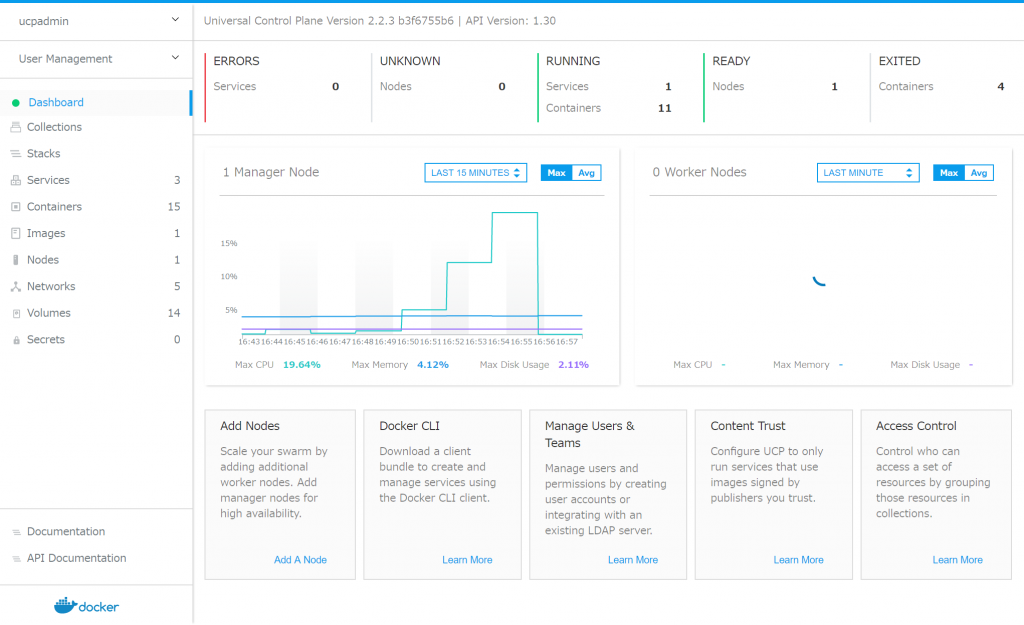
Task: Click the 0 Worker Nodes title
Action: (699, 172)
